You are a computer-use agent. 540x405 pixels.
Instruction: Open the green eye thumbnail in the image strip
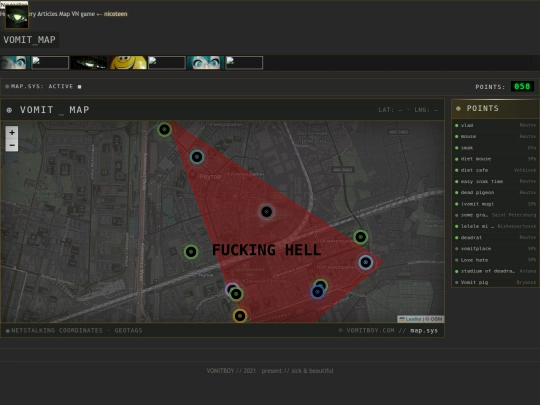tap(89, 63)
